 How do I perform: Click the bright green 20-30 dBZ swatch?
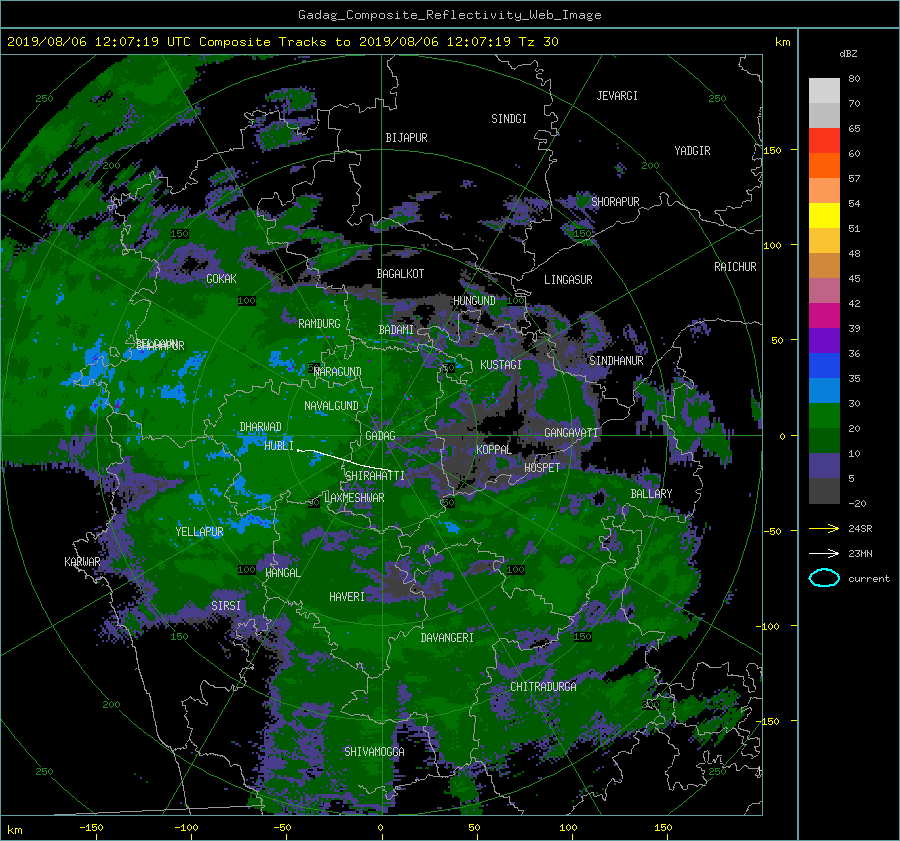824,415
